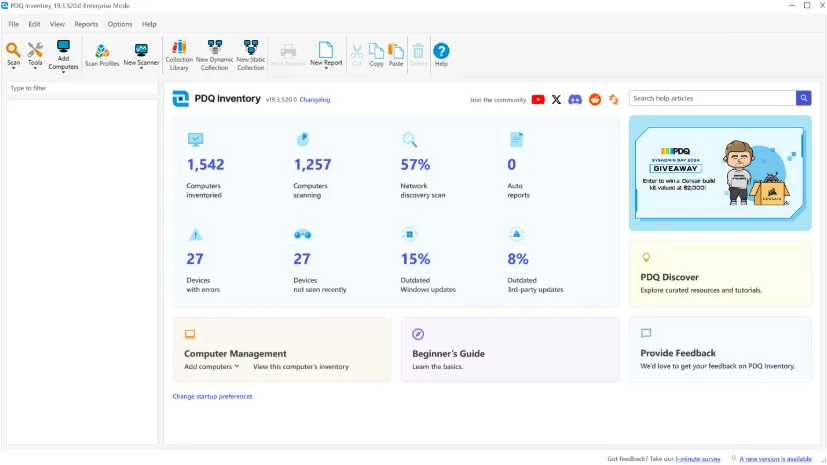Click the 15% Outdated Windows updates value

coord(415,259)
